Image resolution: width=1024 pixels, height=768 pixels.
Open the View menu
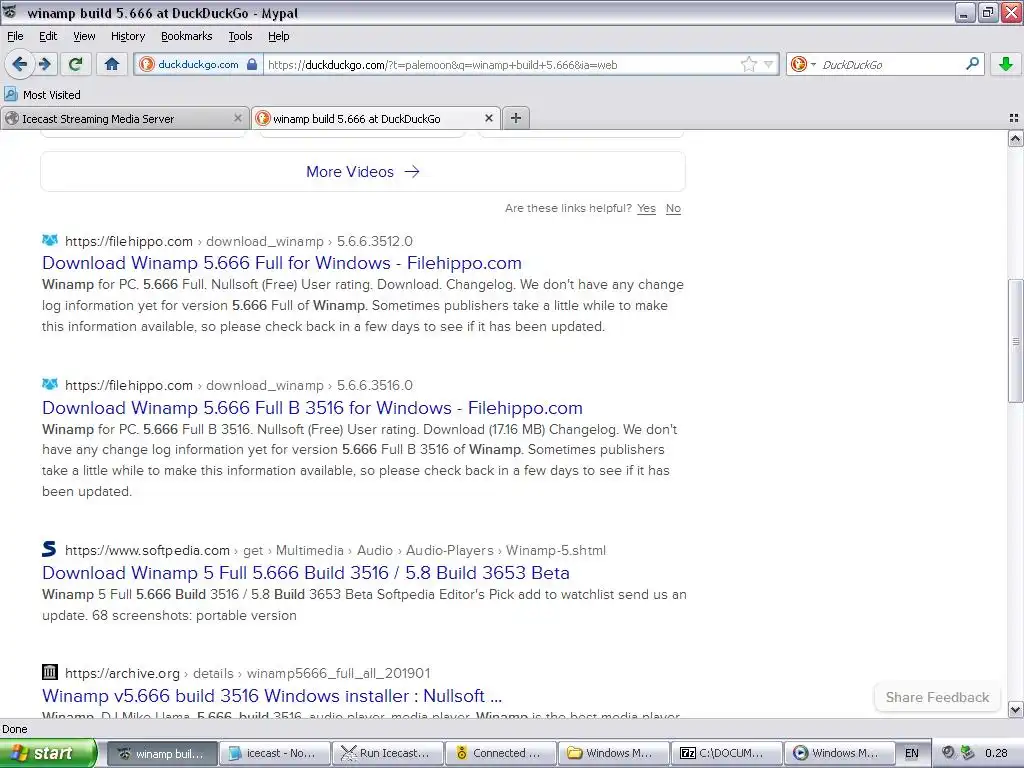pyautogui.click(x=84, y=36)
